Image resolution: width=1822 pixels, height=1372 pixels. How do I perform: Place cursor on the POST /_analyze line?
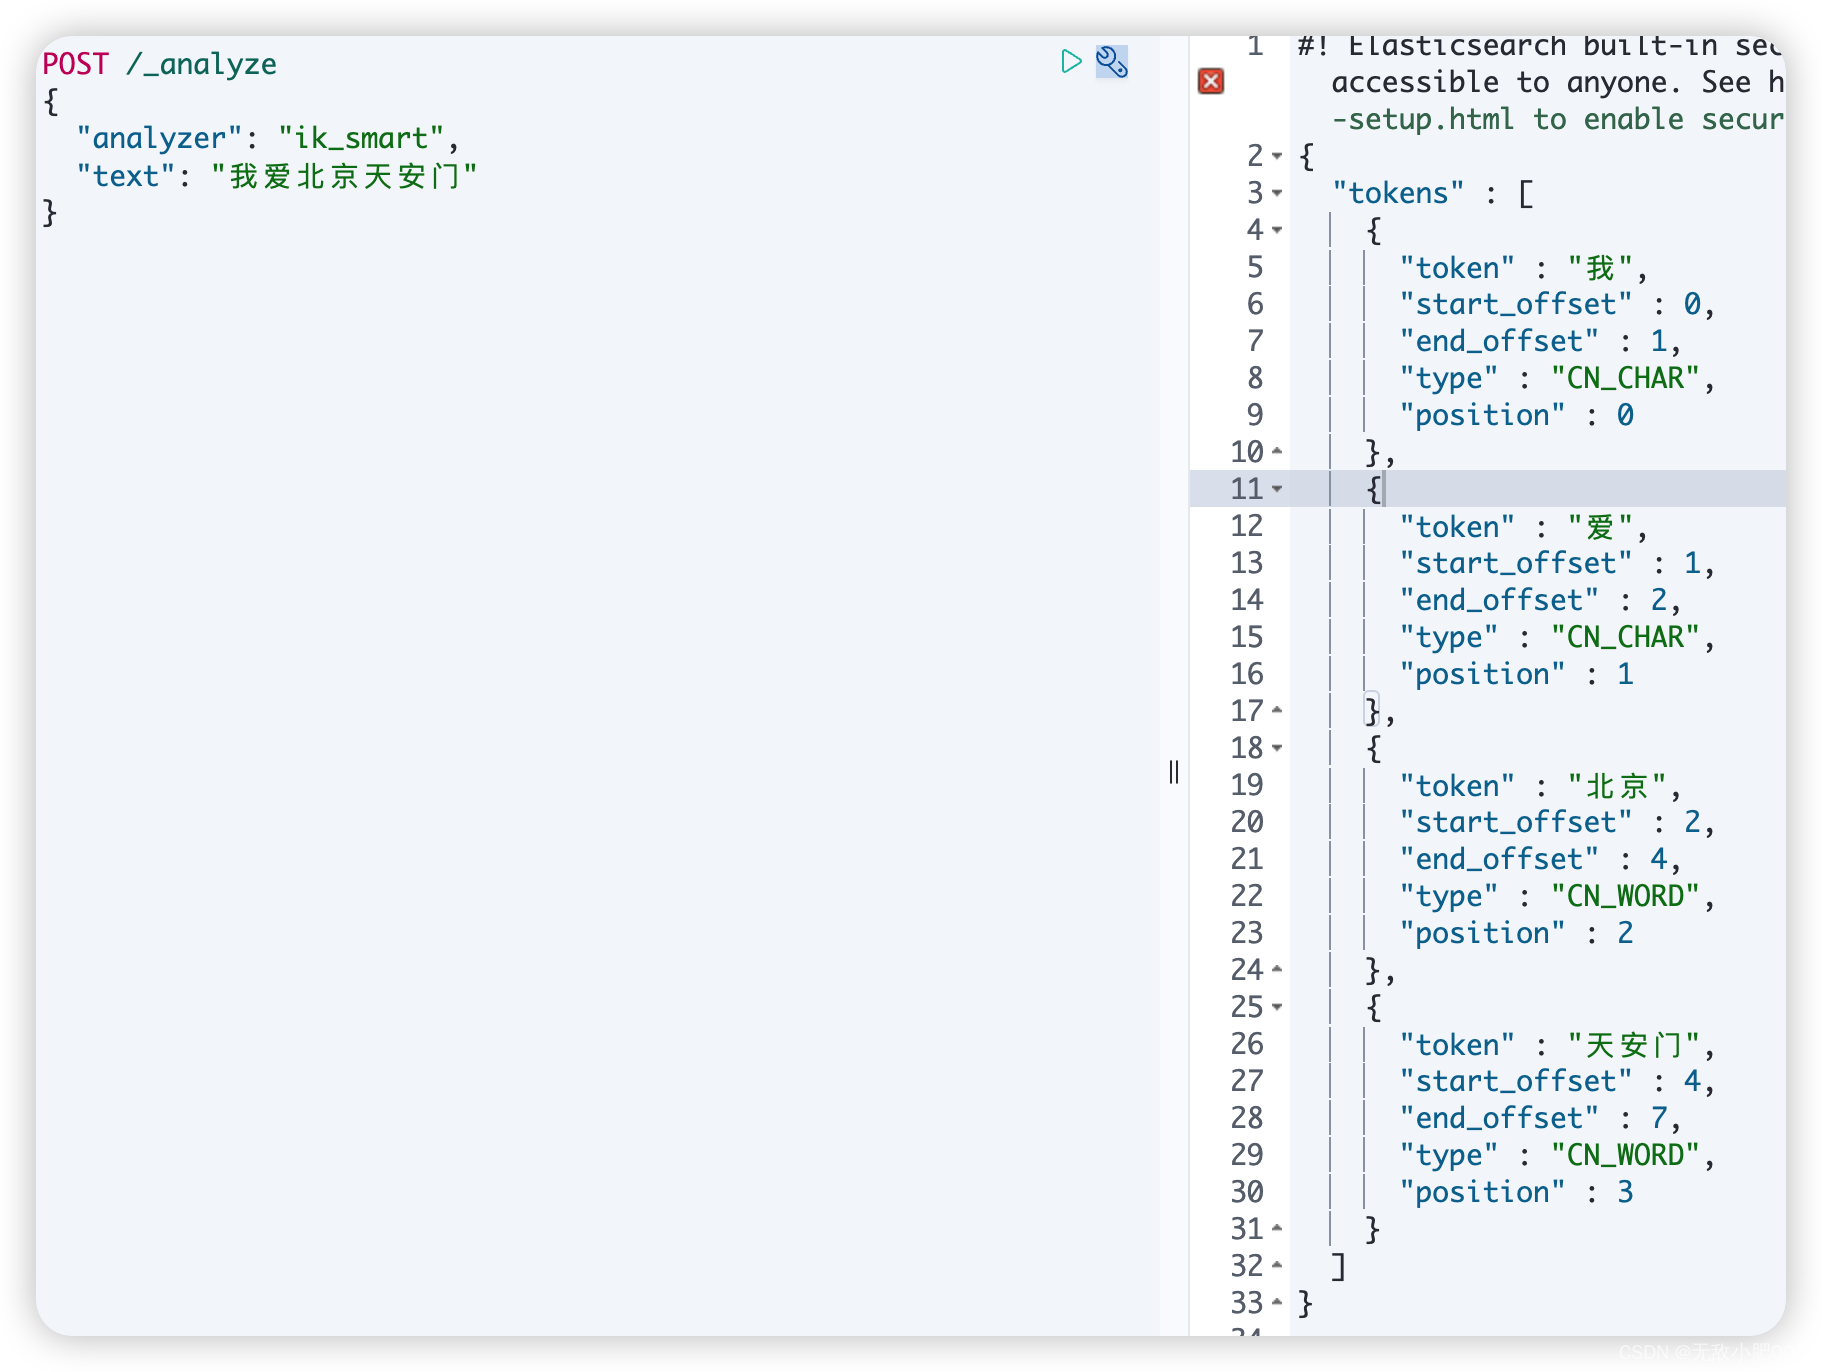point(159,64)
